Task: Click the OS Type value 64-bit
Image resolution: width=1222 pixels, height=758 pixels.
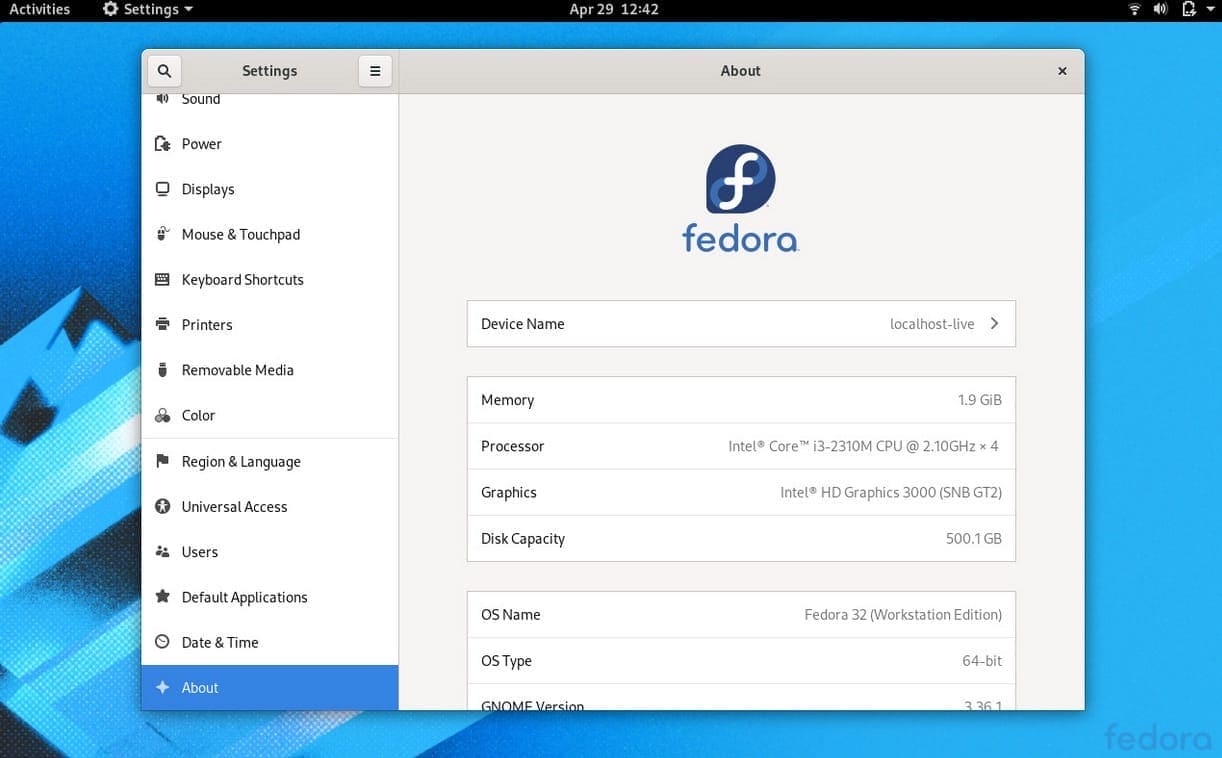Action: pyautogui.click(x=982, y=661)
